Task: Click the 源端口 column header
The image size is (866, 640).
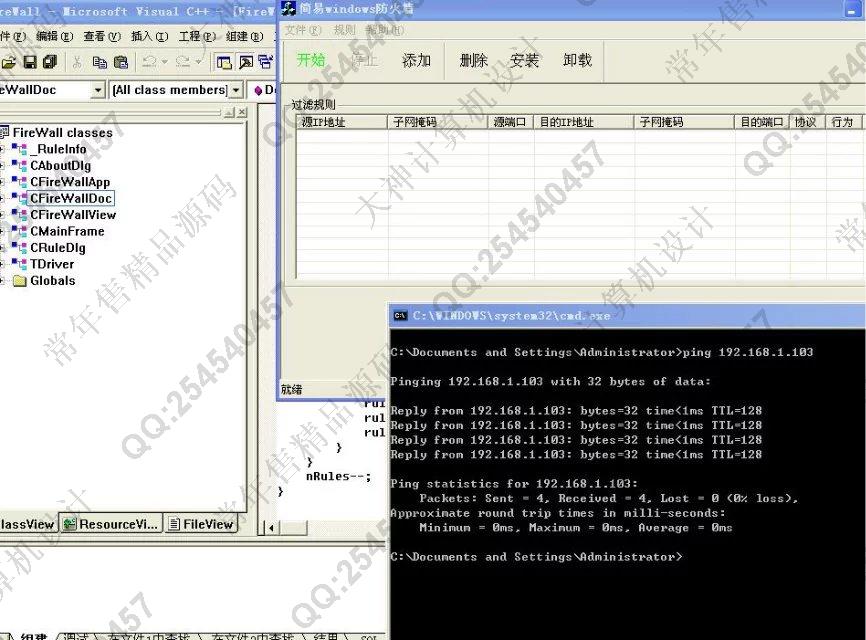Action: (x=511, y=122)
